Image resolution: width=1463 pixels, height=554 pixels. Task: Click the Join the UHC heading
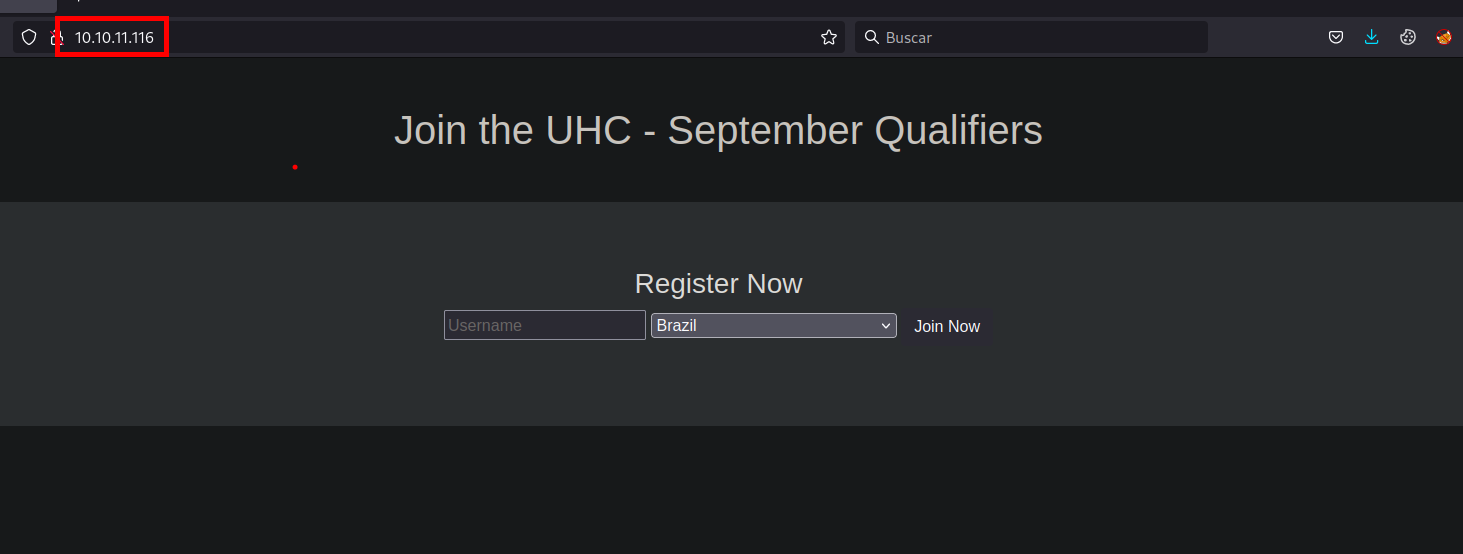(x=718, y=131)
